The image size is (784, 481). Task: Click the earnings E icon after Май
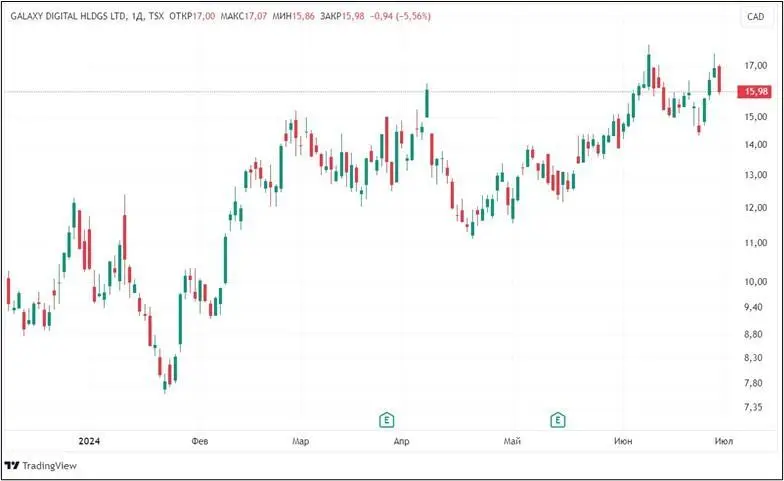tap(558, 419)
